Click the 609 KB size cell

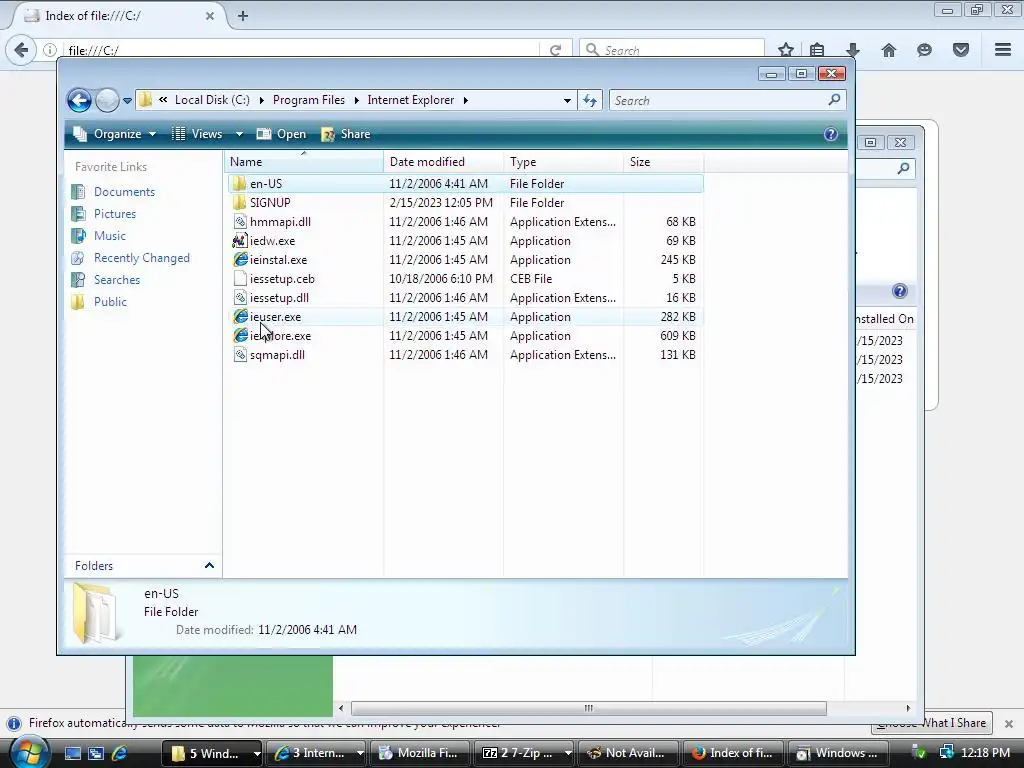pyautogui.click(x=678, y=336)
